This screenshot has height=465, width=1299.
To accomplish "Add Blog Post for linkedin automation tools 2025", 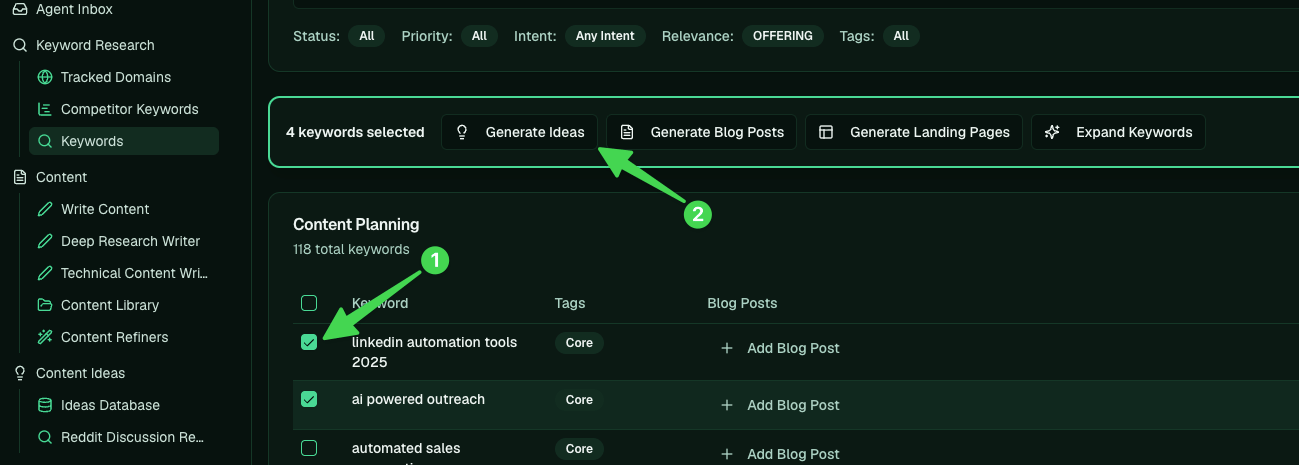I will pos(780,348).
